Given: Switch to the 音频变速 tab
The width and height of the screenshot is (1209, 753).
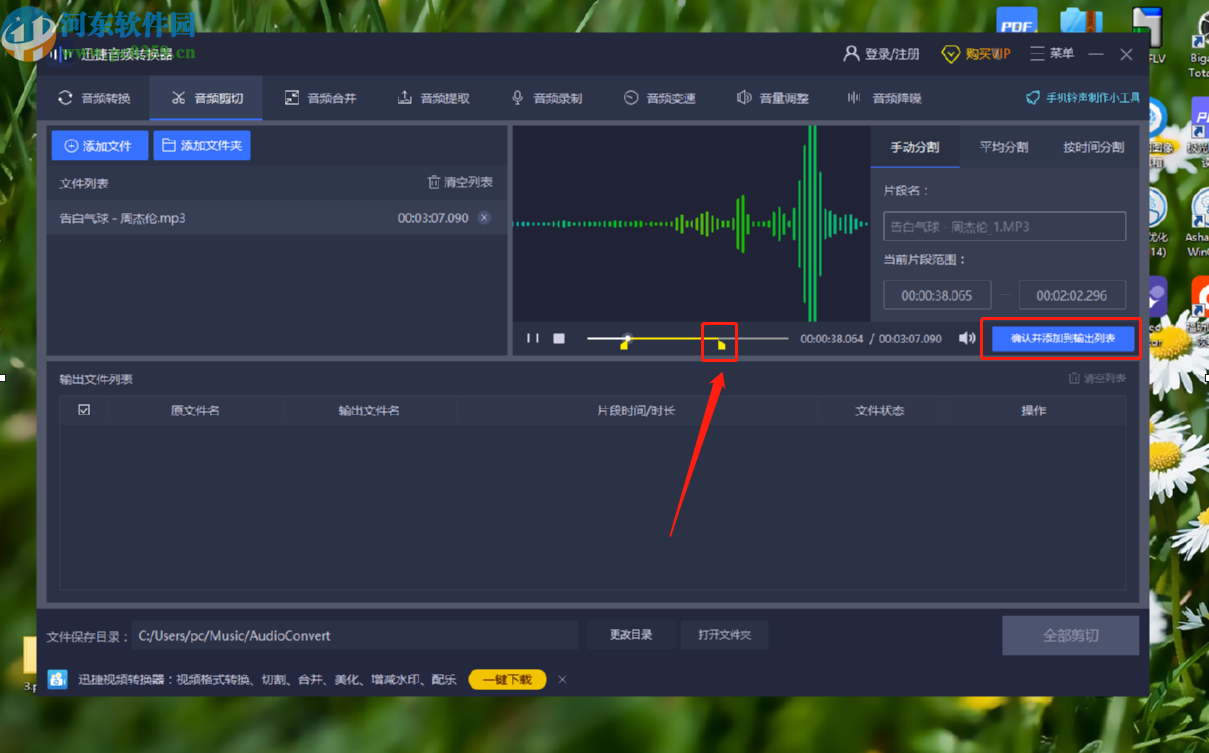Looking at the screenshot, I should [659, 98].
